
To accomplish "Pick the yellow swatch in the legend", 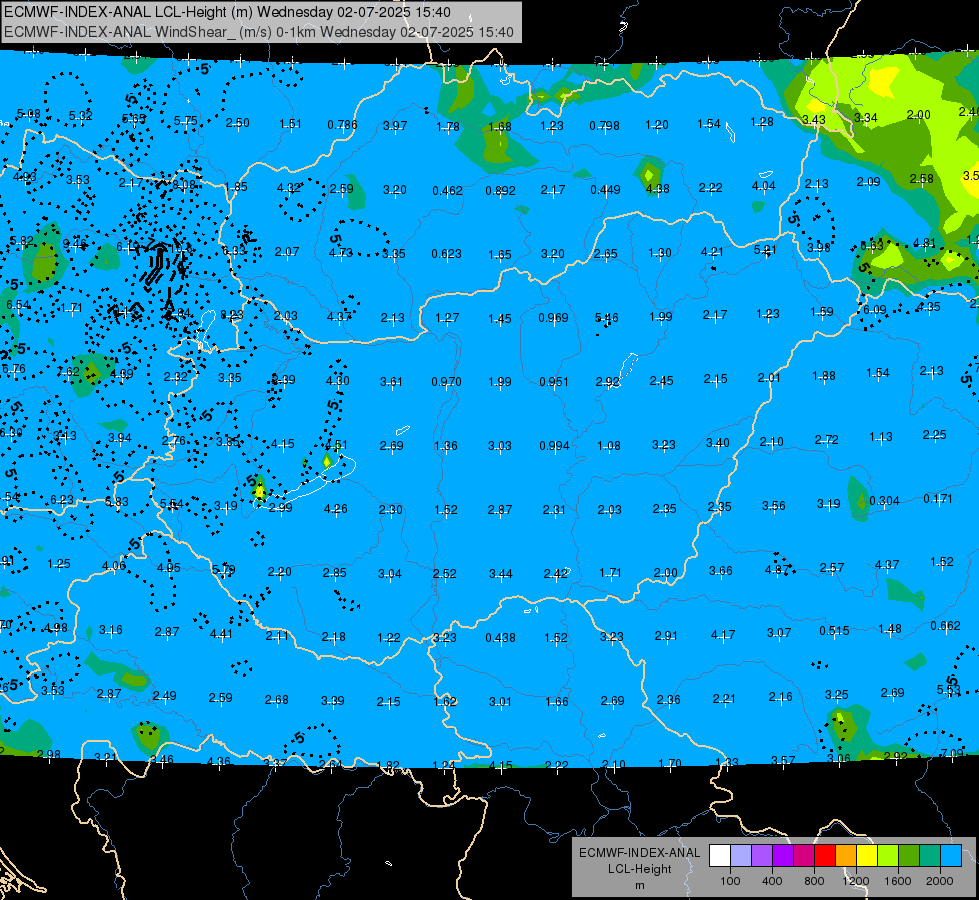I will point(867,855).
